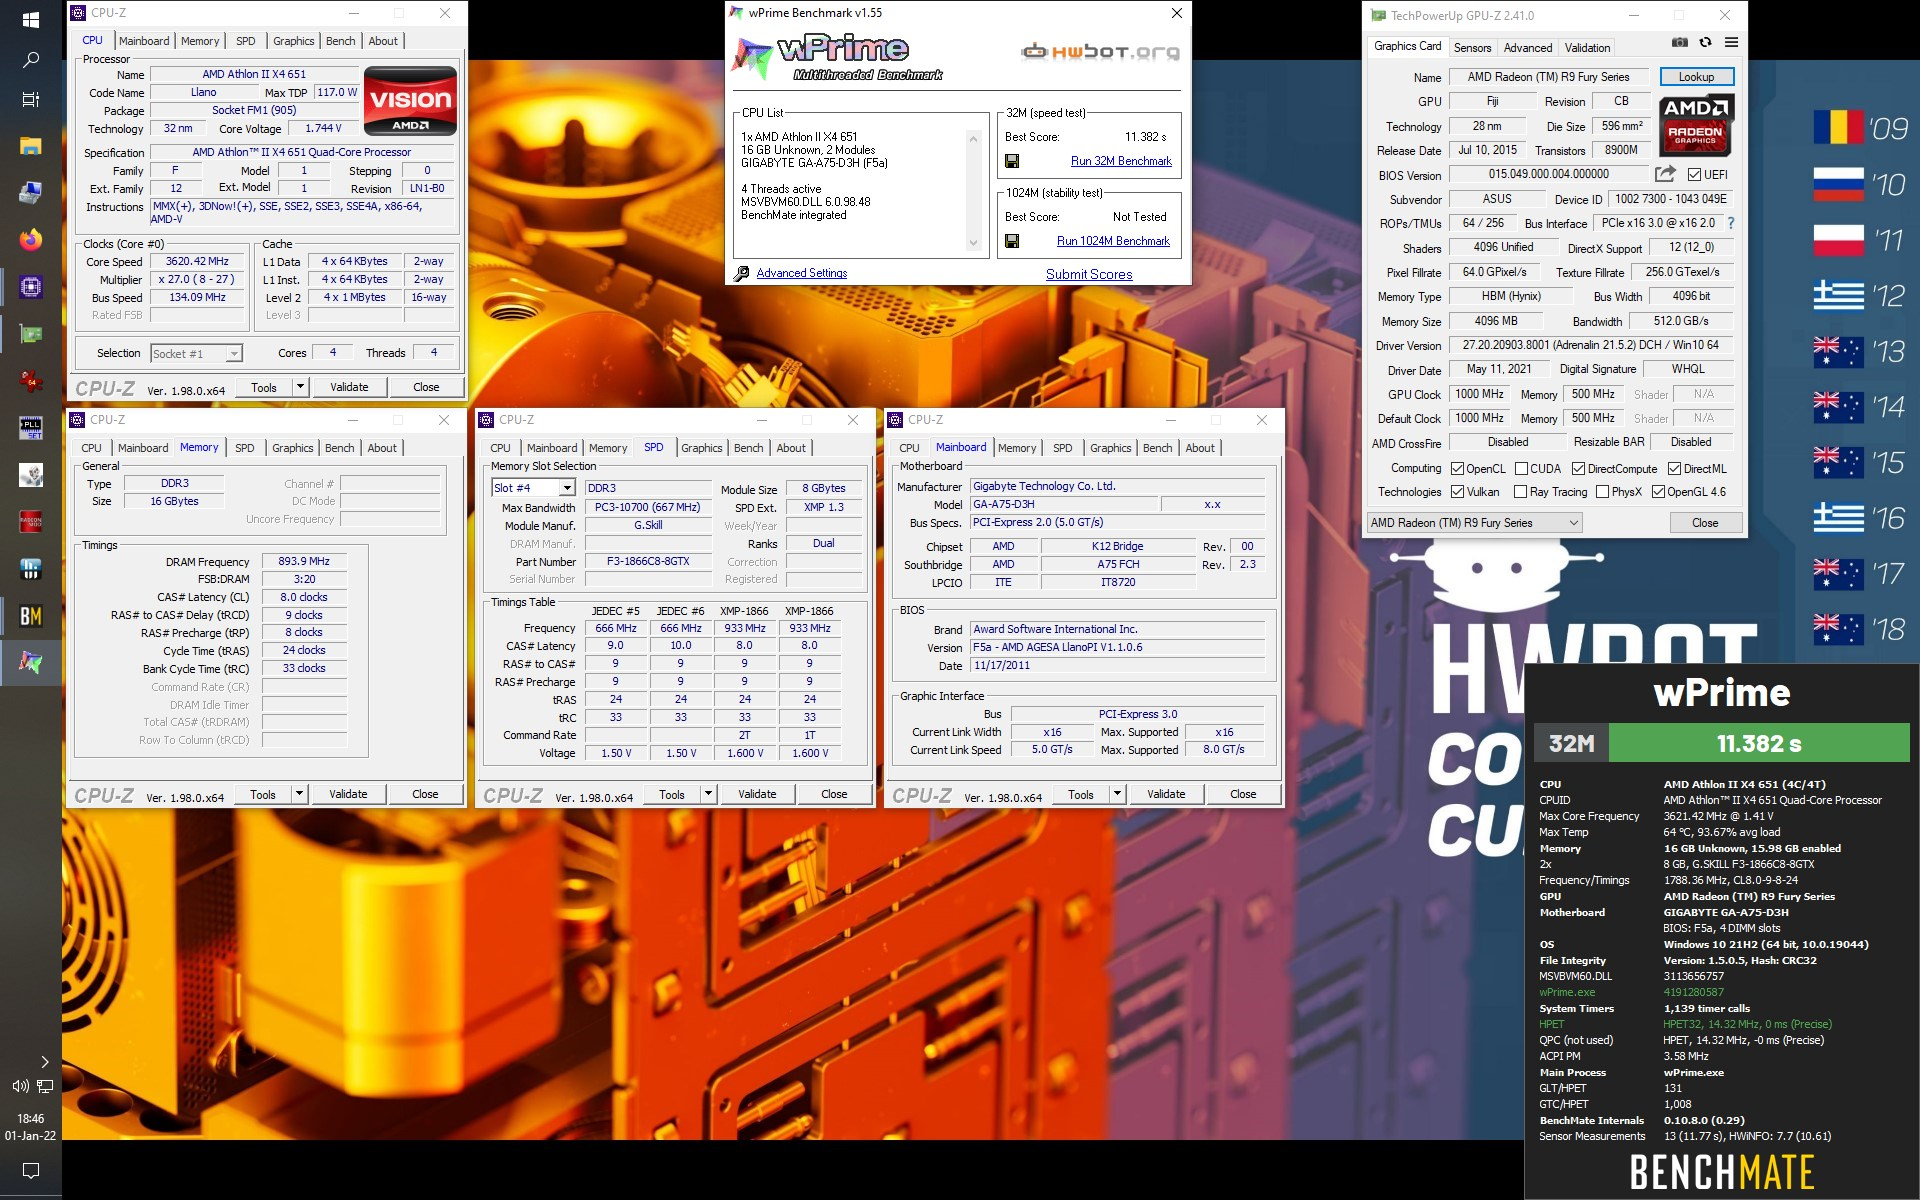Click Submit Scores link in wPrime

(1089, 274)
